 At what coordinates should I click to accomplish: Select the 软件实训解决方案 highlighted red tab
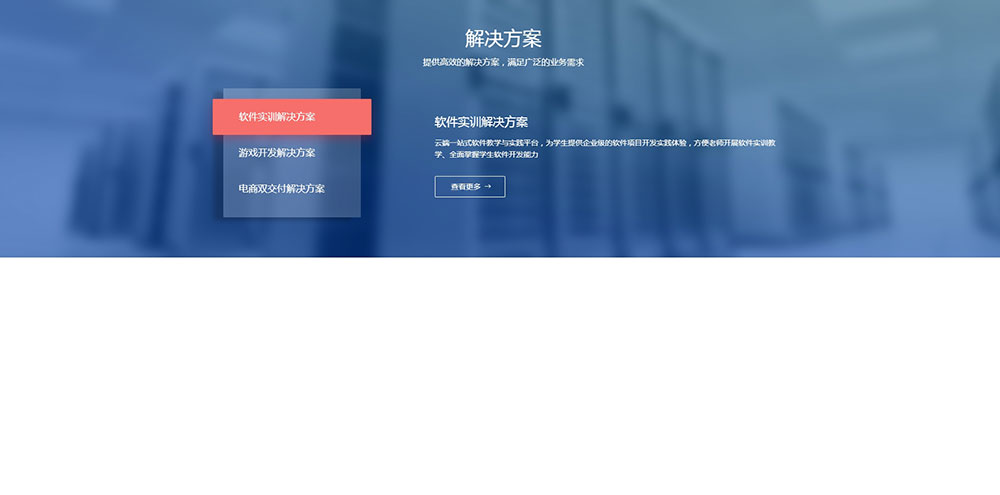[291, 117]
